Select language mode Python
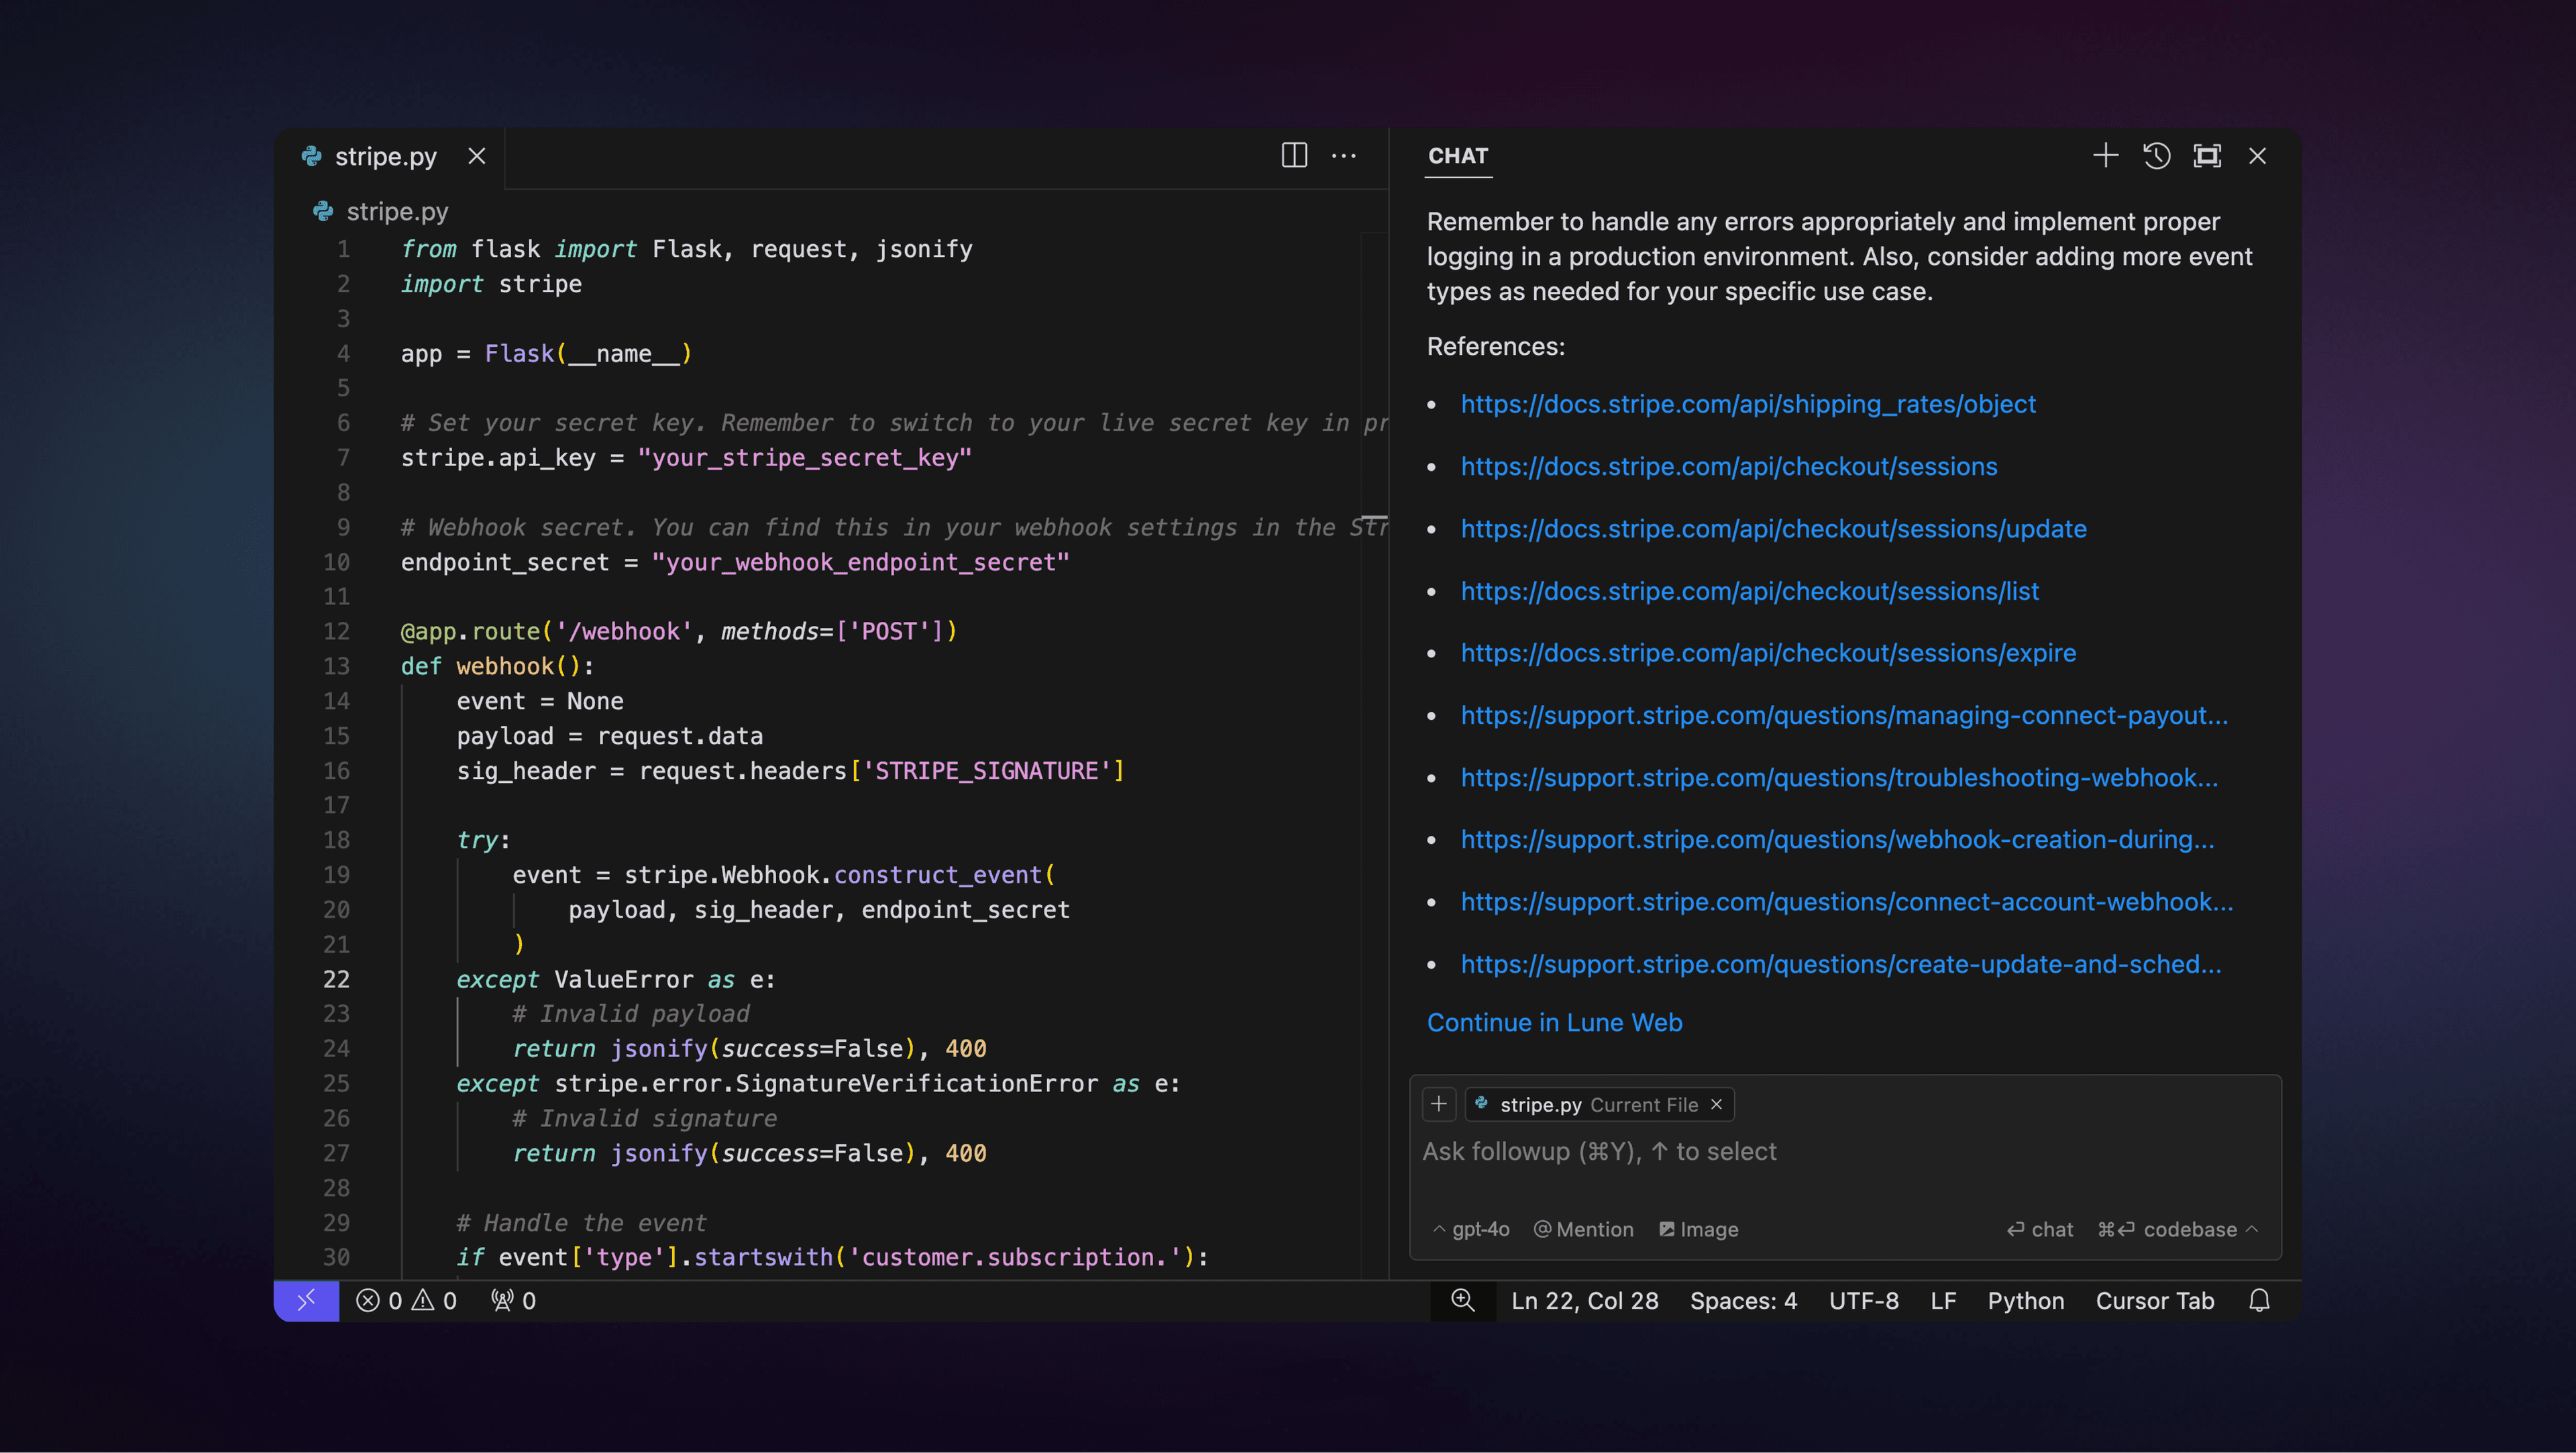The width and height of the screenshot is (2576, 1453). (x=2025, y=1301)
